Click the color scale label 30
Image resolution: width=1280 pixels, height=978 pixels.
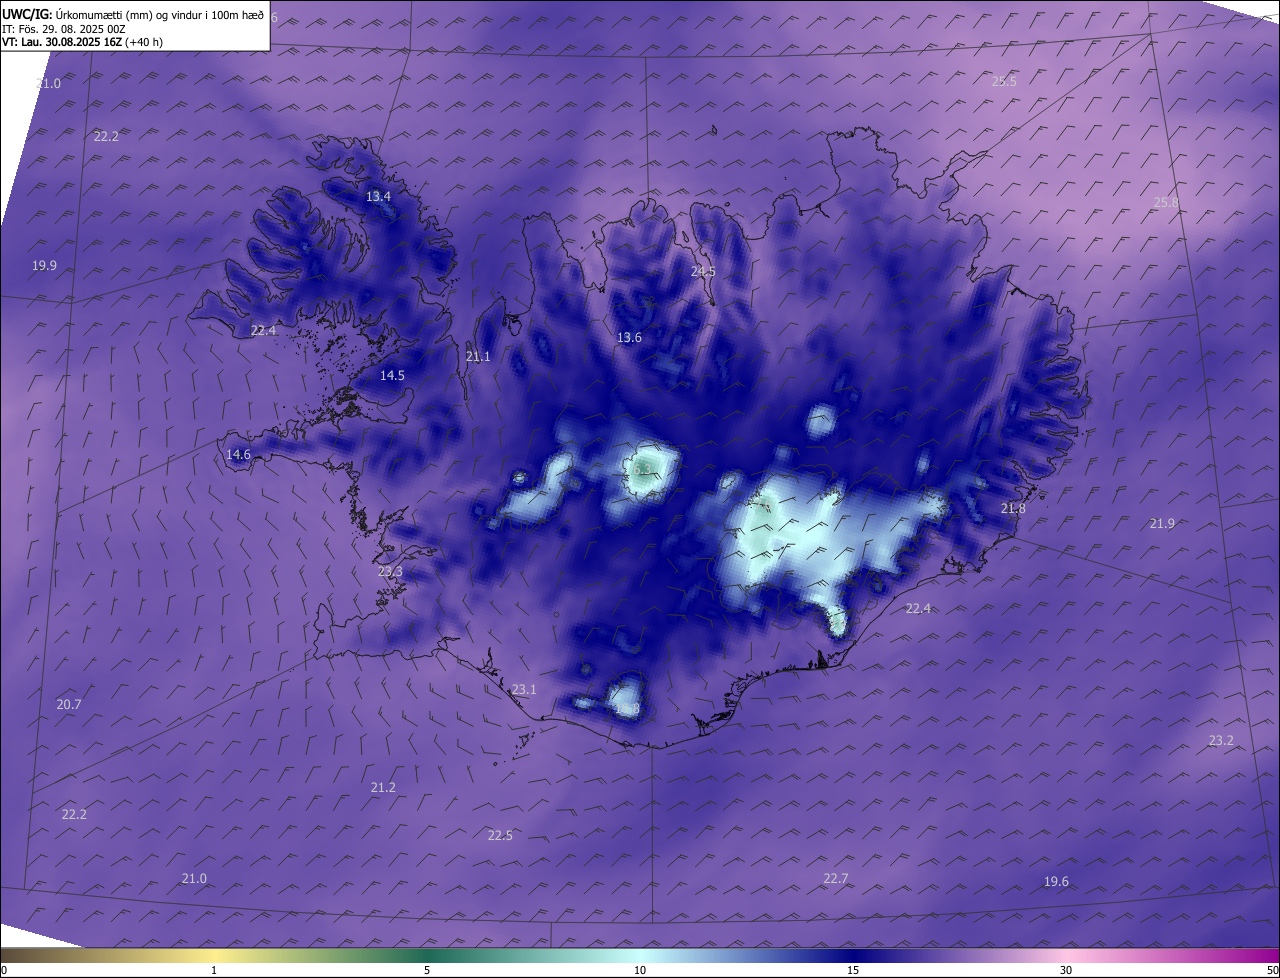(x=1066, y=970)
